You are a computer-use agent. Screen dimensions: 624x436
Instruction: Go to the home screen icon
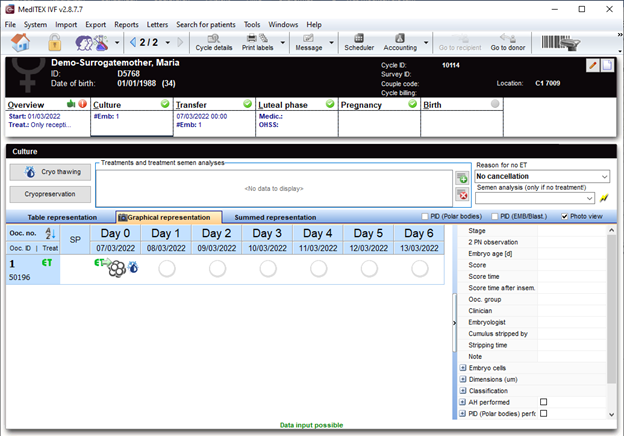(20, 42)
